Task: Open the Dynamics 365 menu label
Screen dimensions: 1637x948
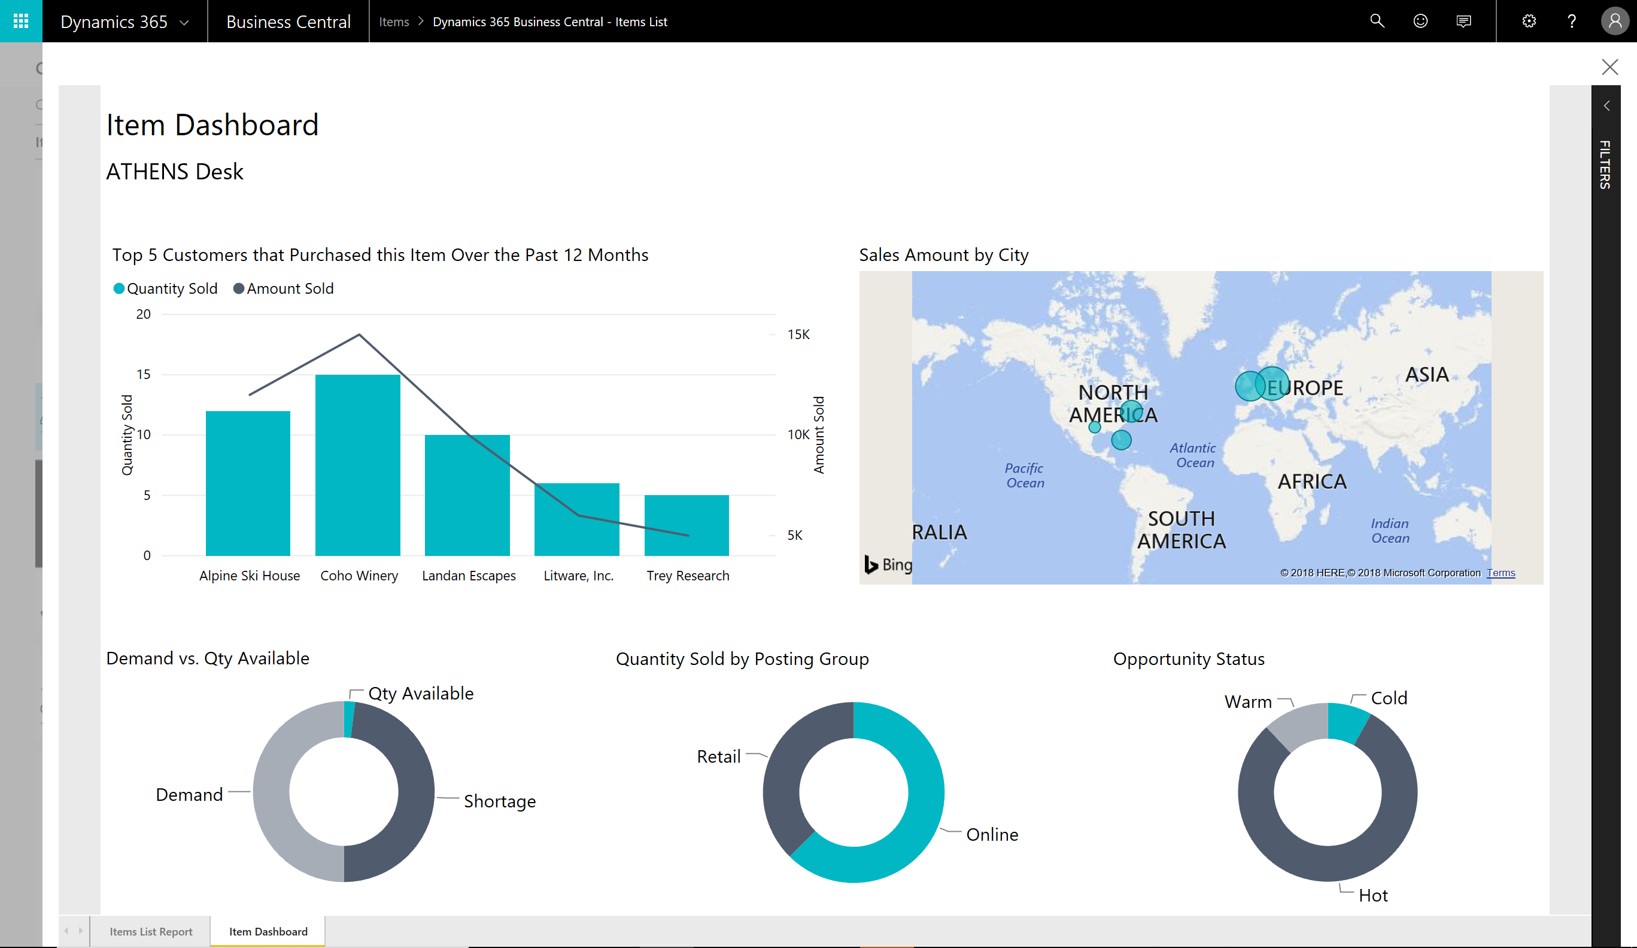Action: [114, 21]
